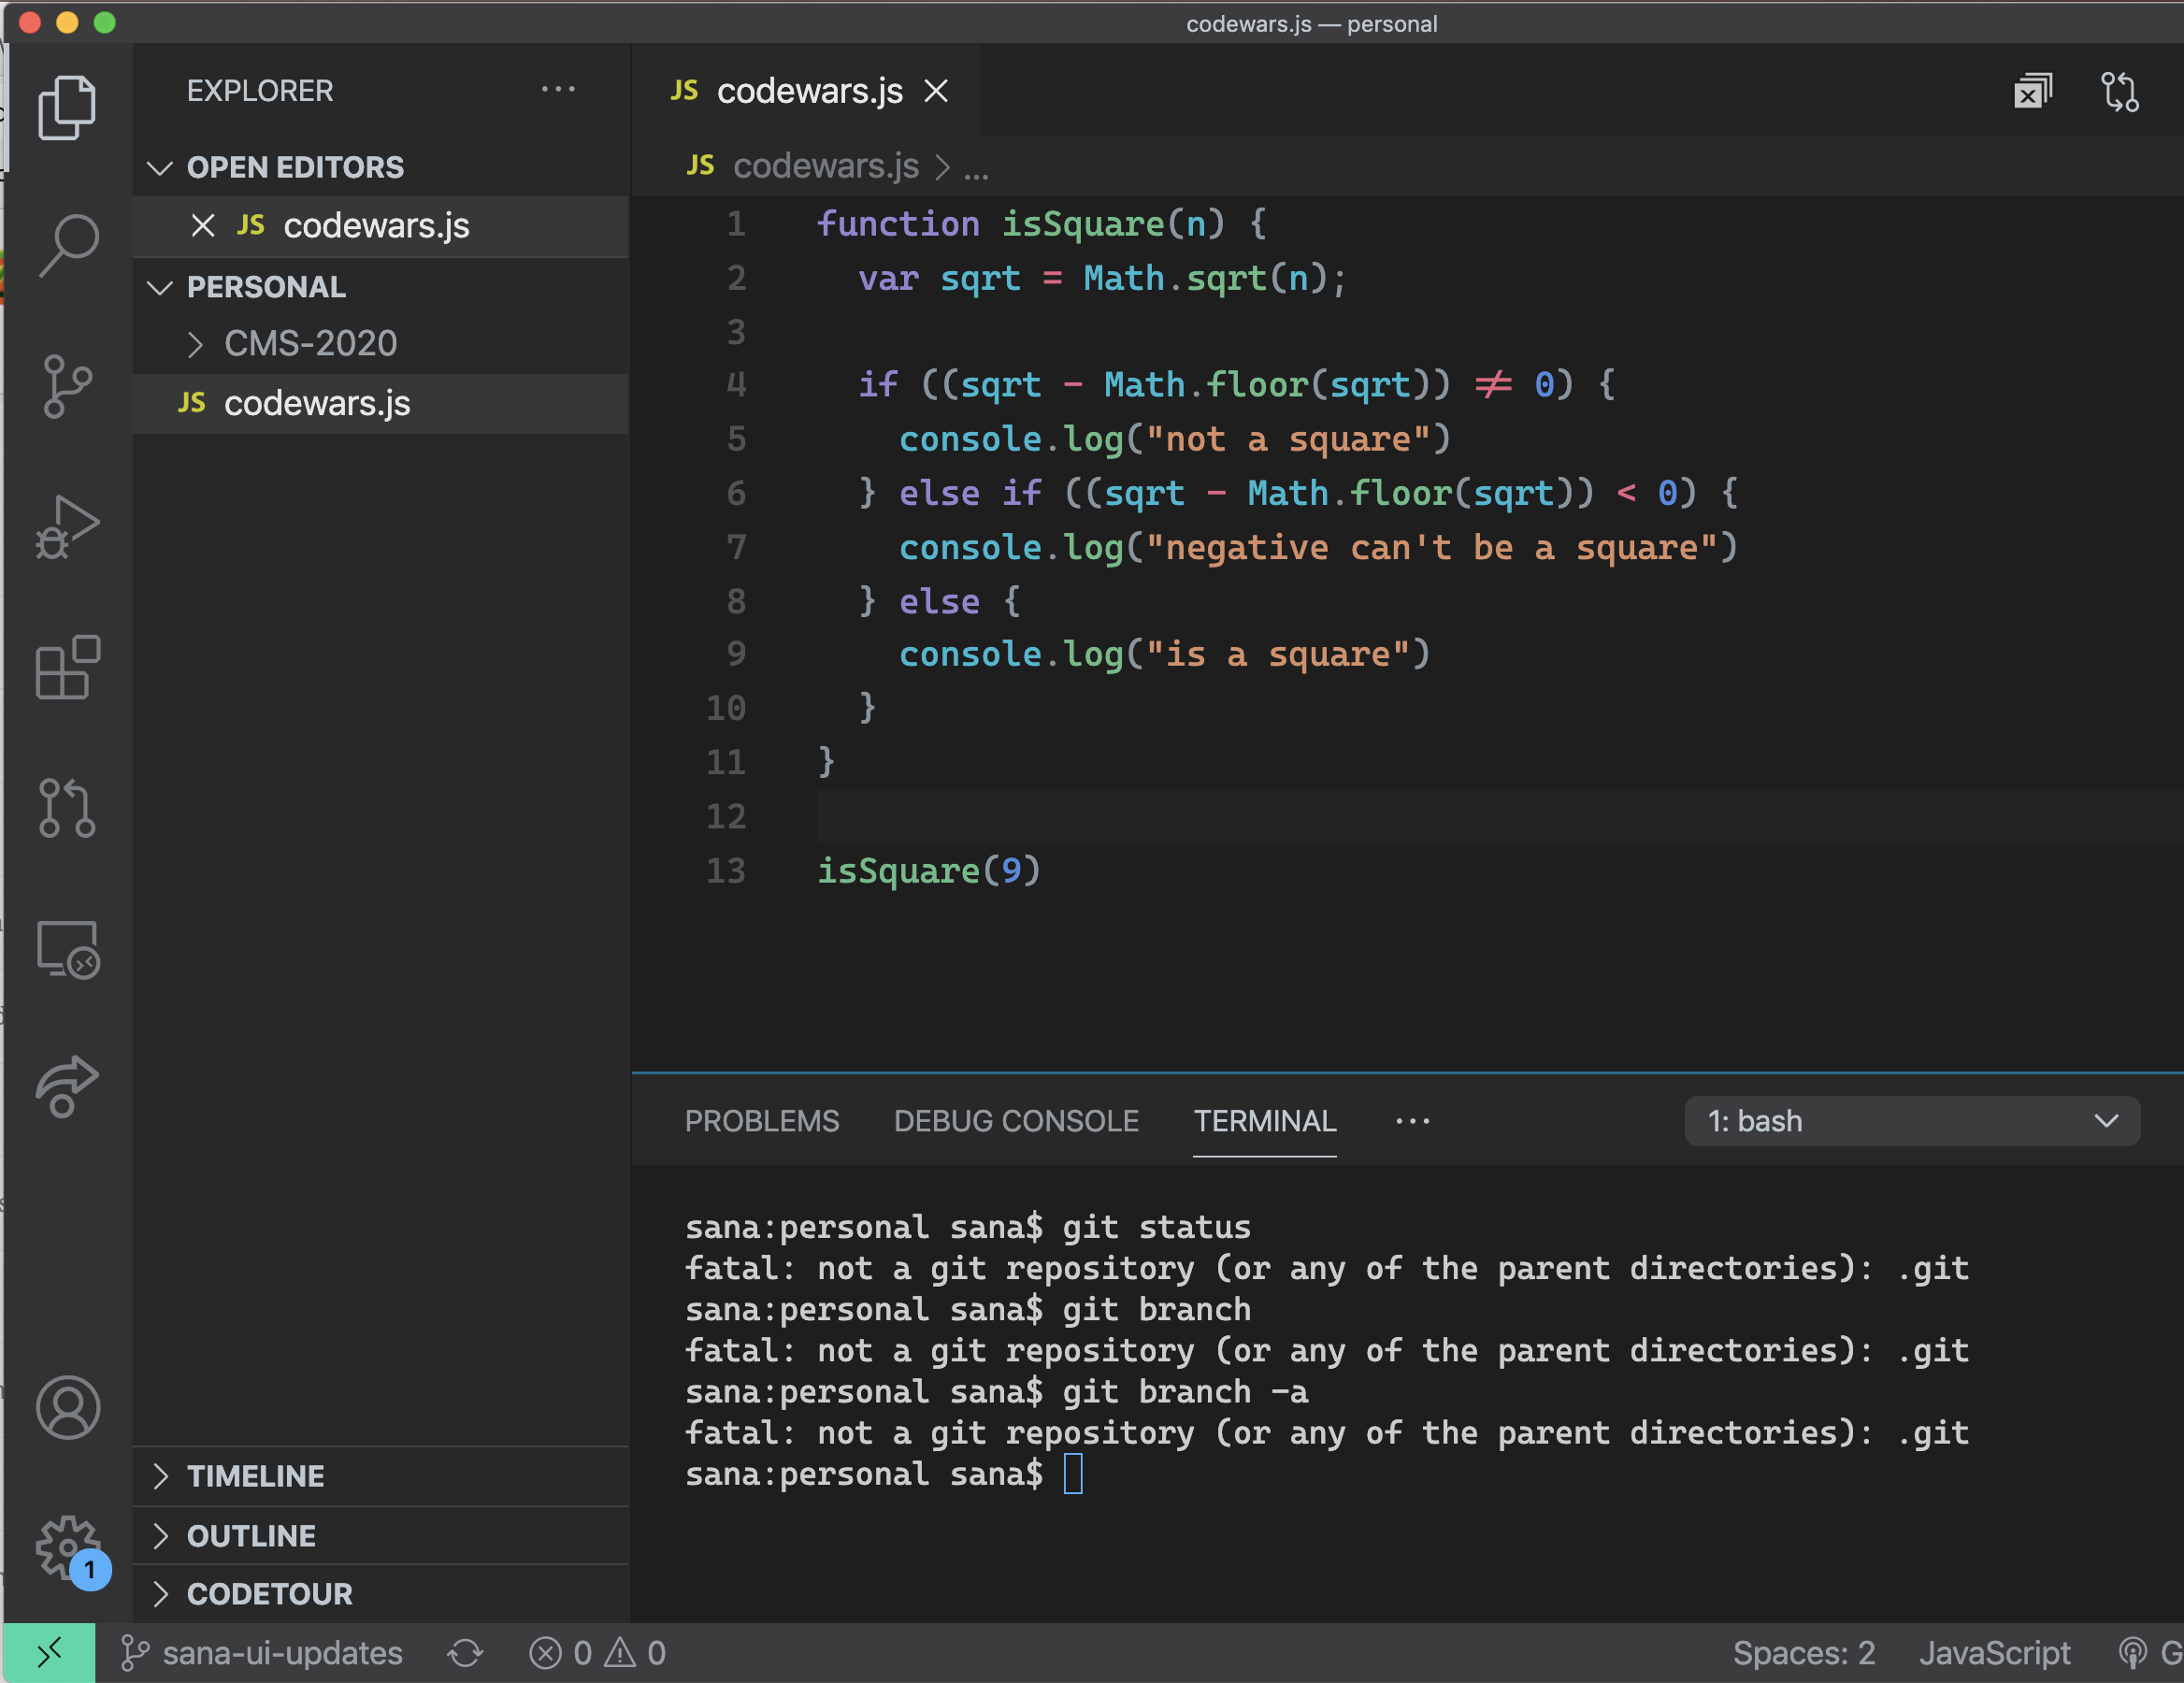Click the sana-ui-updates branch in status bar
Viewport: 2184px width, 1683px height.
click(262, 1653)
